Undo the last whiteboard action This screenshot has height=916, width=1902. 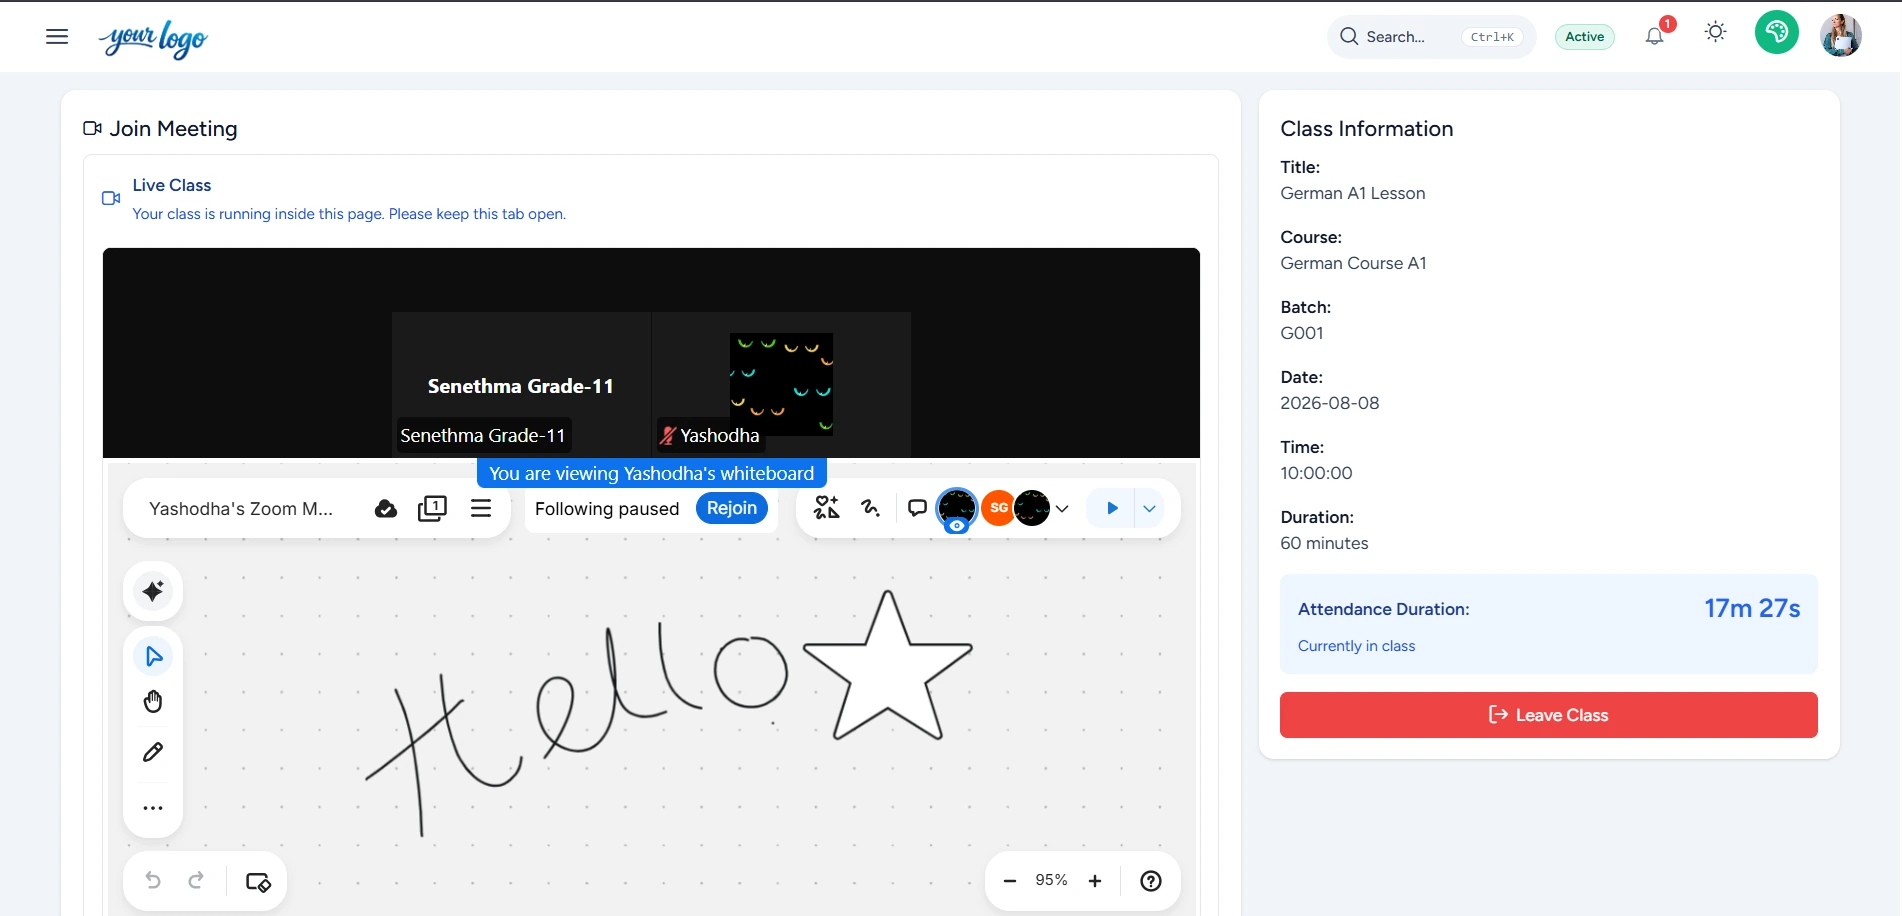pos(153,880)
